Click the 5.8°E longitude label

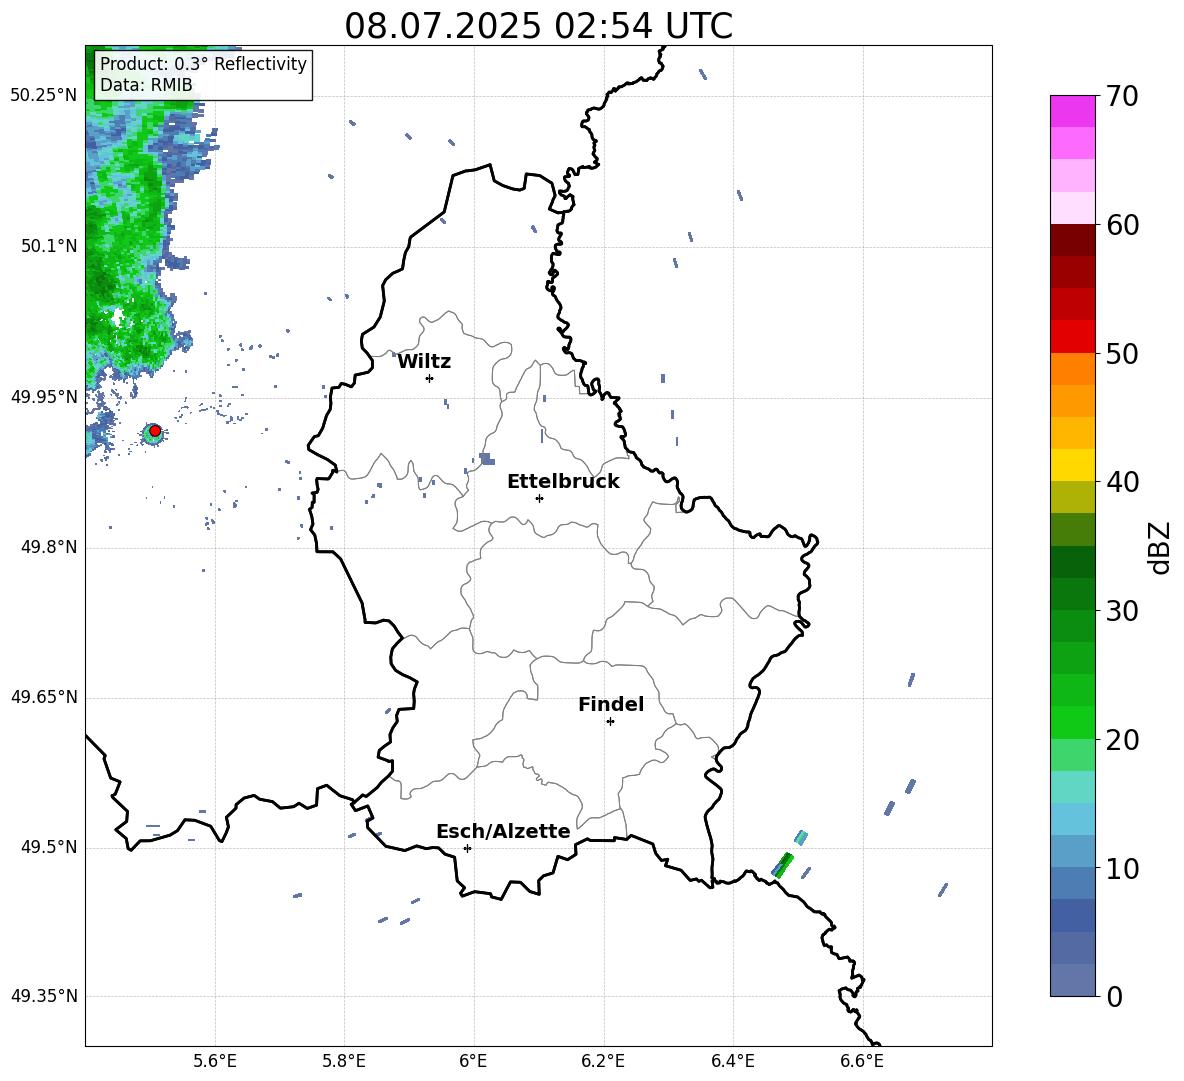point(344,1062)
